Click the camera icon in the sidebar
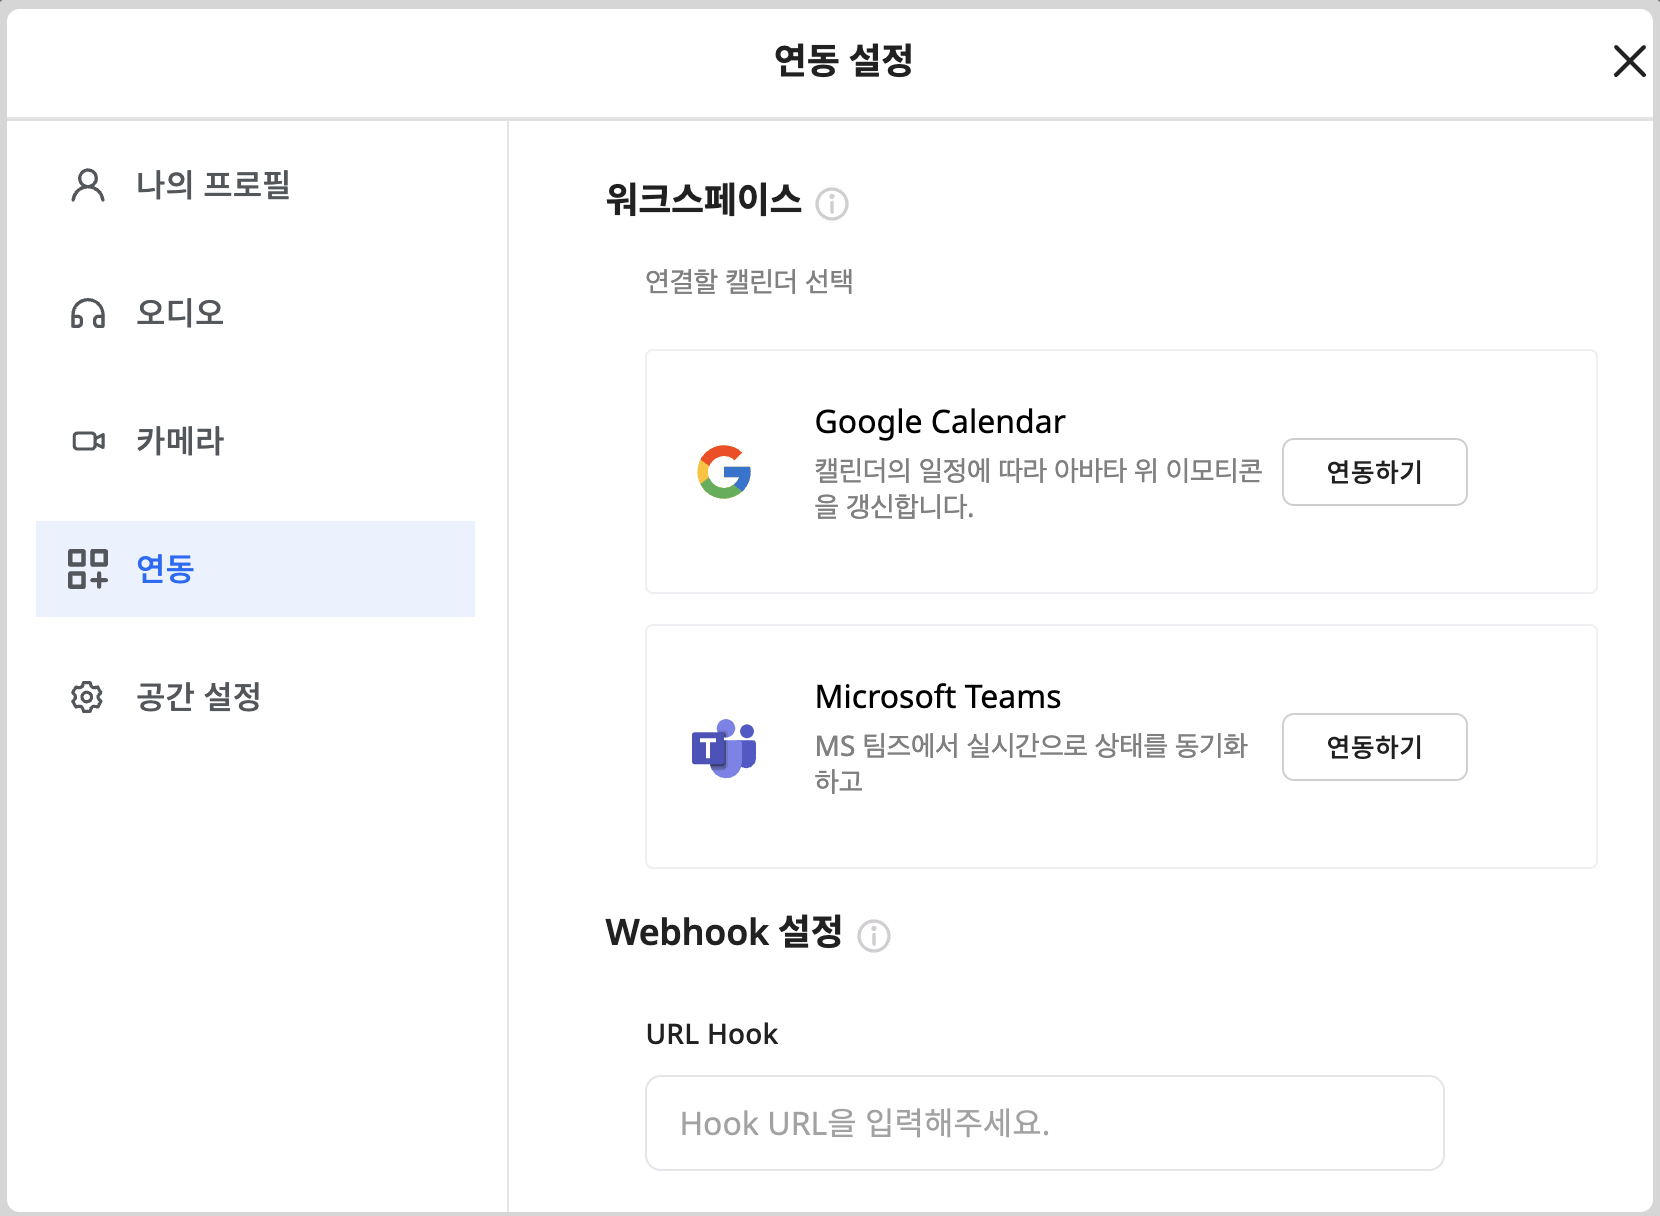The image size is (1660, 1216). (88, 441)
